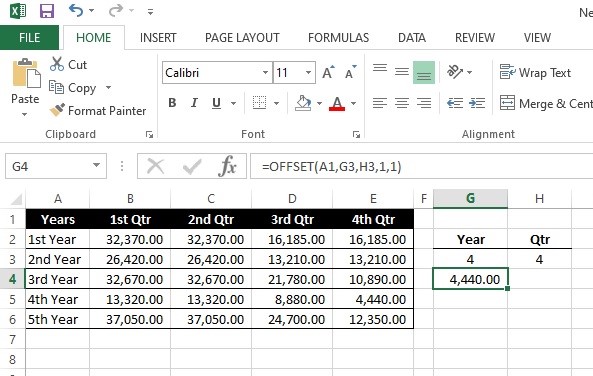
Task: Click the Redo arrow icon
Action: tap(115, 11)
